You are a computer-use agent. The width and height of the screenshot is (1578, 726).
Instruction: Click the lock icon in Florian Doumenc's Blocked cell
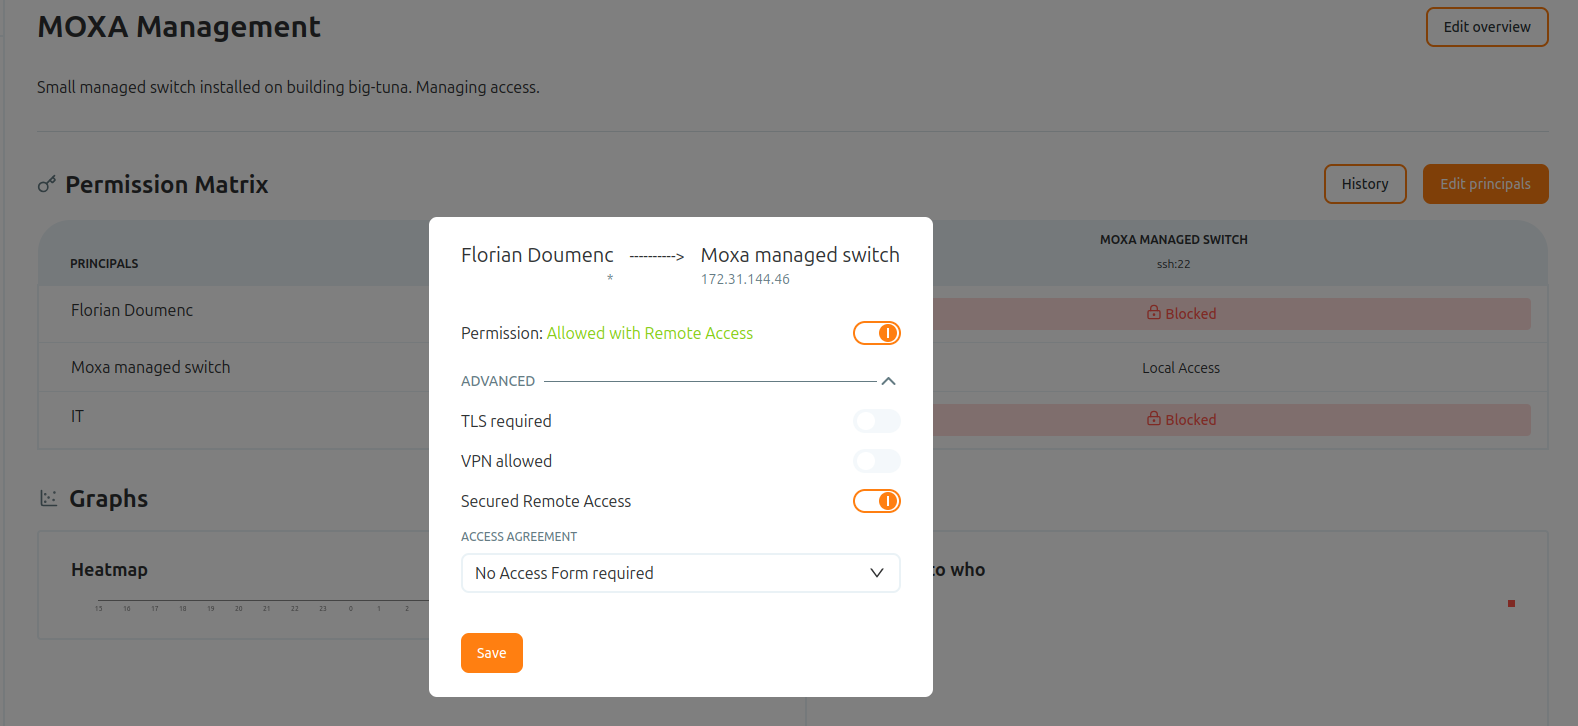[x=1153, y=313]
